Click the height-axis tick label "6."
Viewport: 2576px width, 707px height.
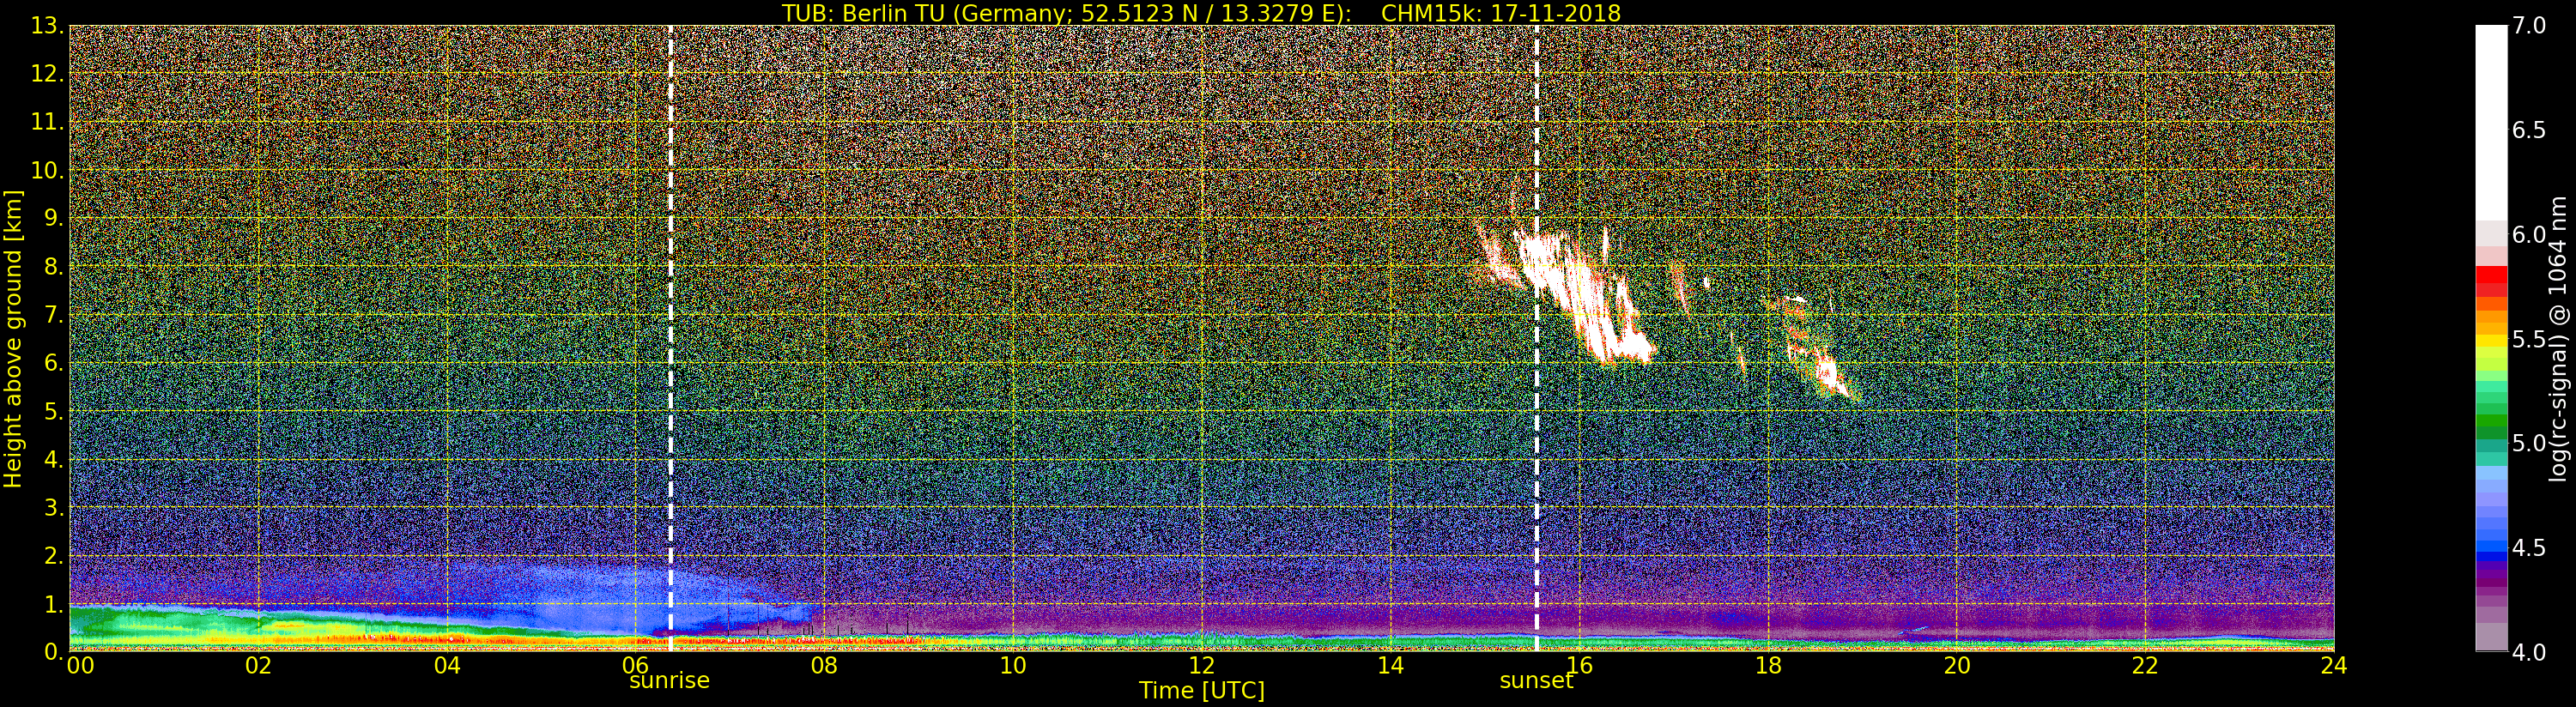pyautogui.click(x=54, y=363)
